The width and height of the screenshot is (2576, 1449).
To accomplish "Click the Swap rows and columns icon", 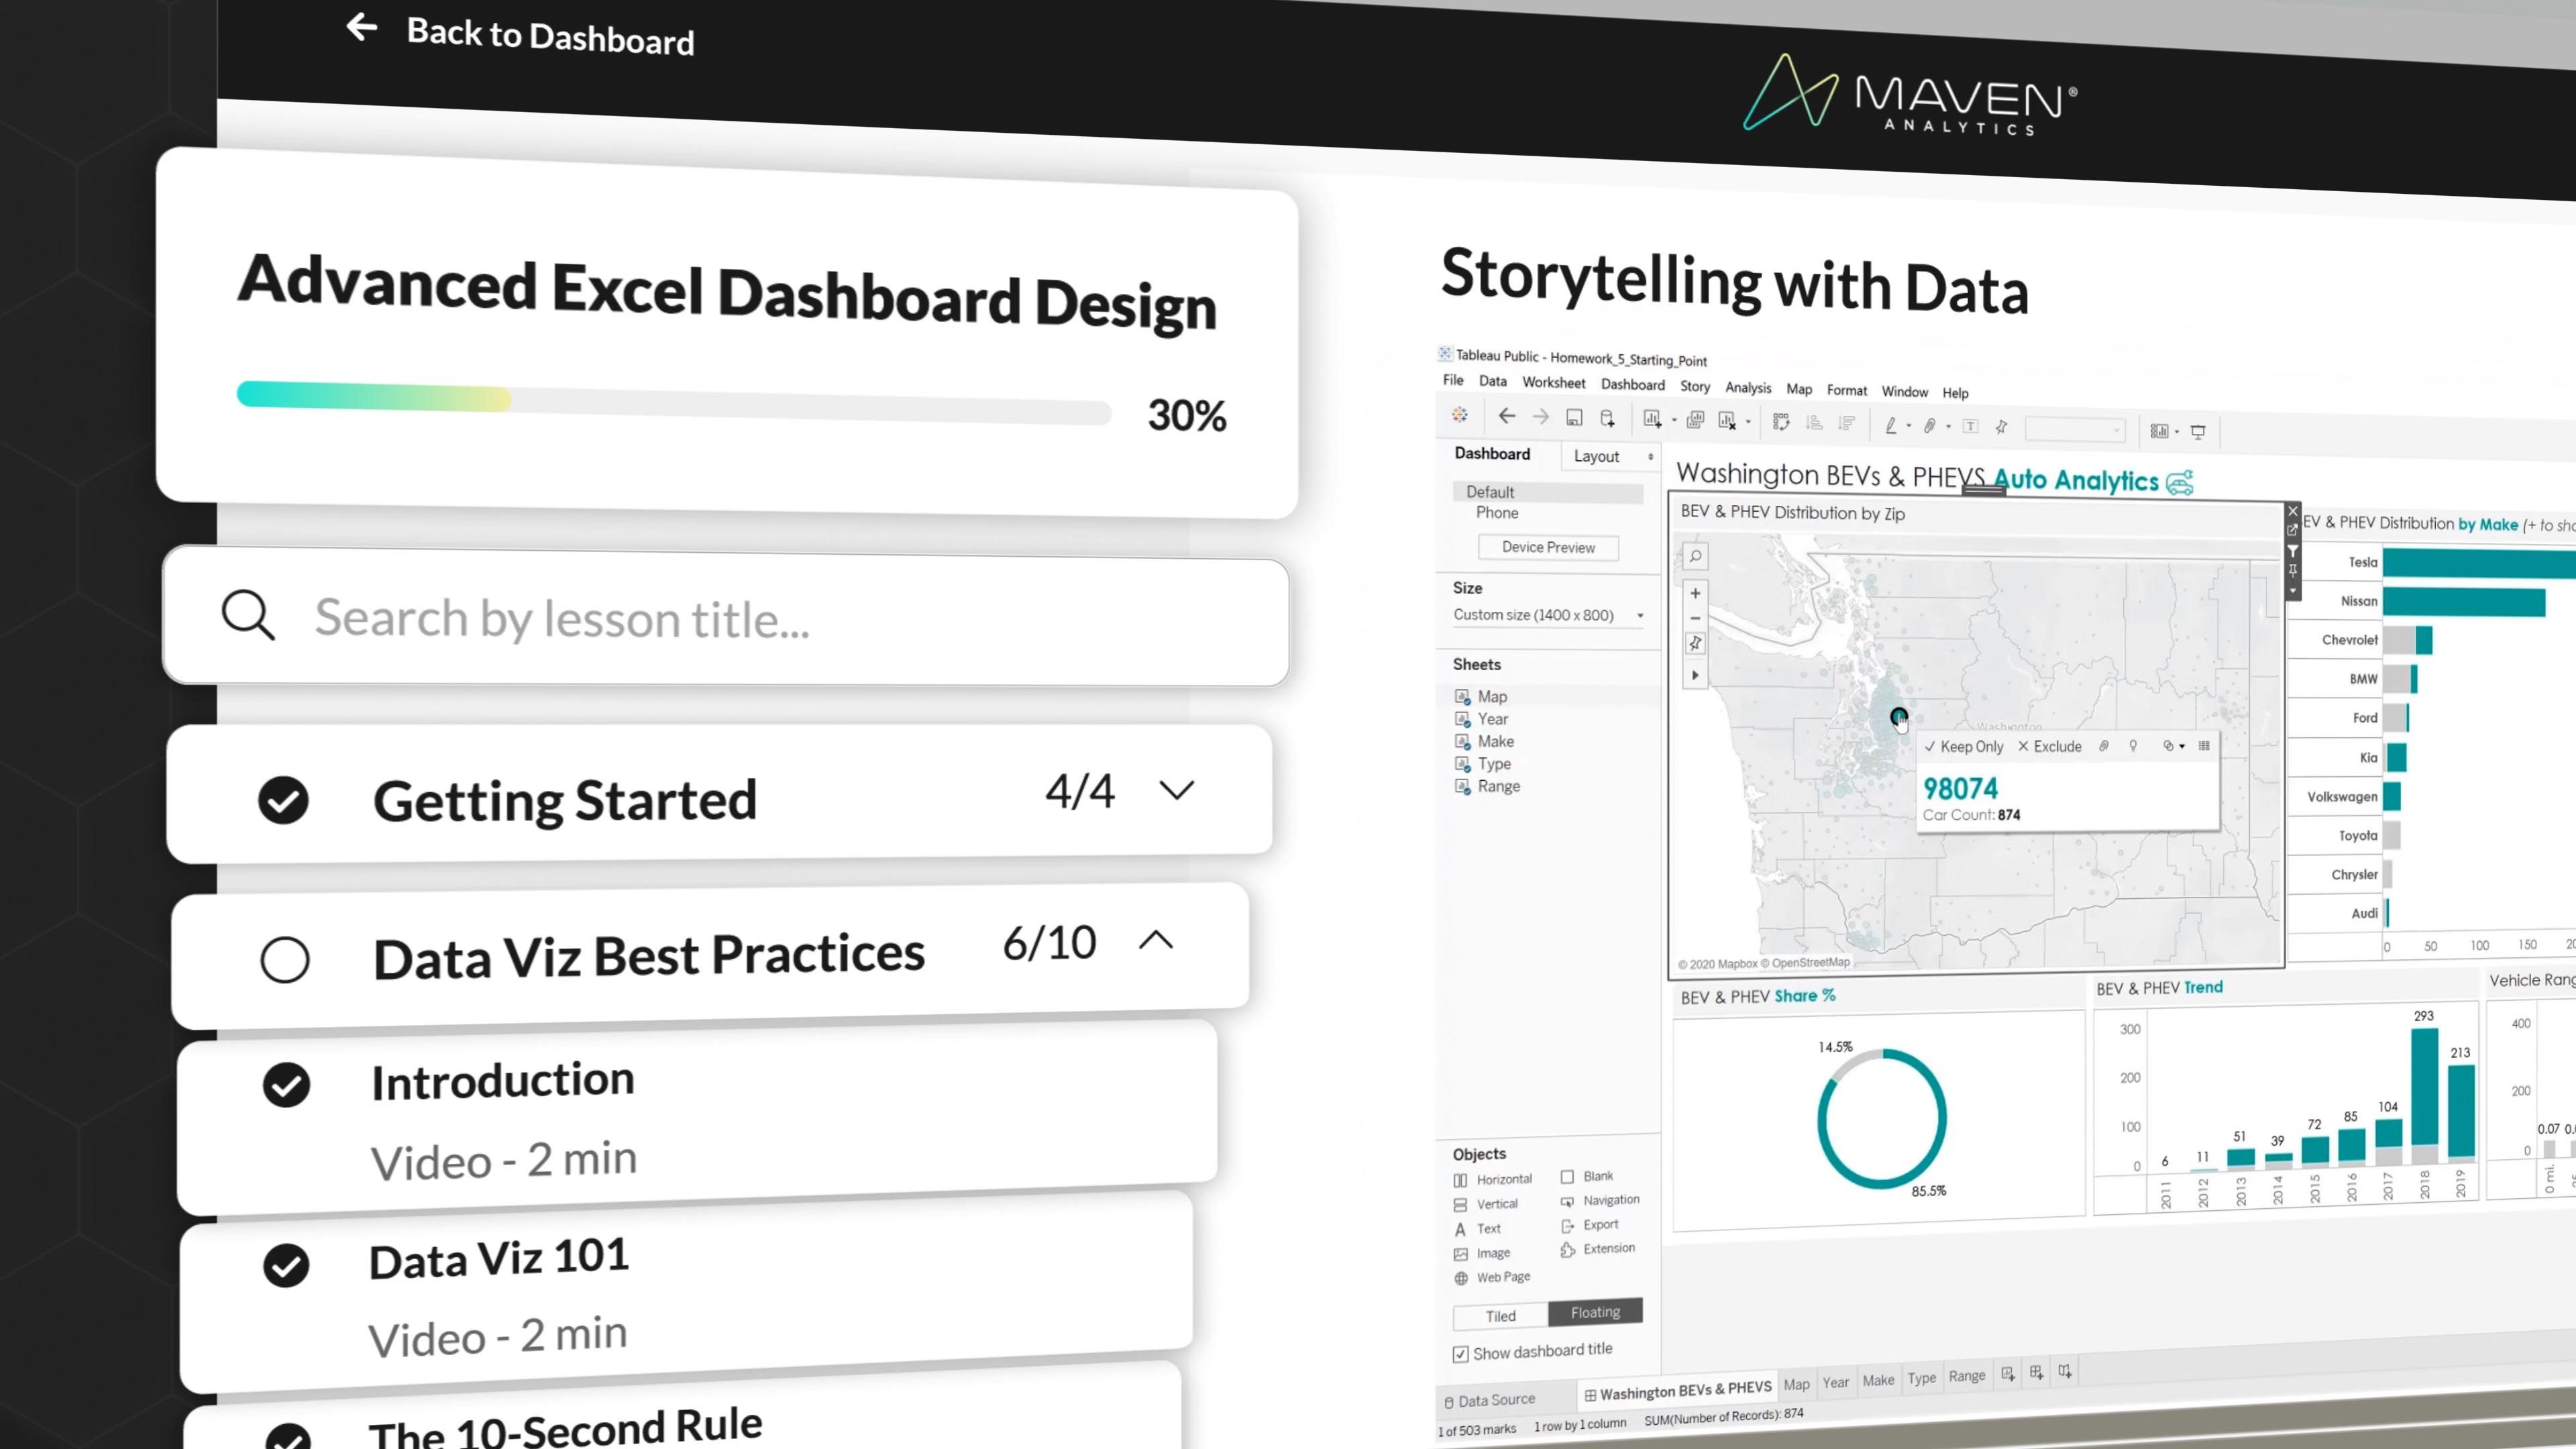I will click(1781, 422).
